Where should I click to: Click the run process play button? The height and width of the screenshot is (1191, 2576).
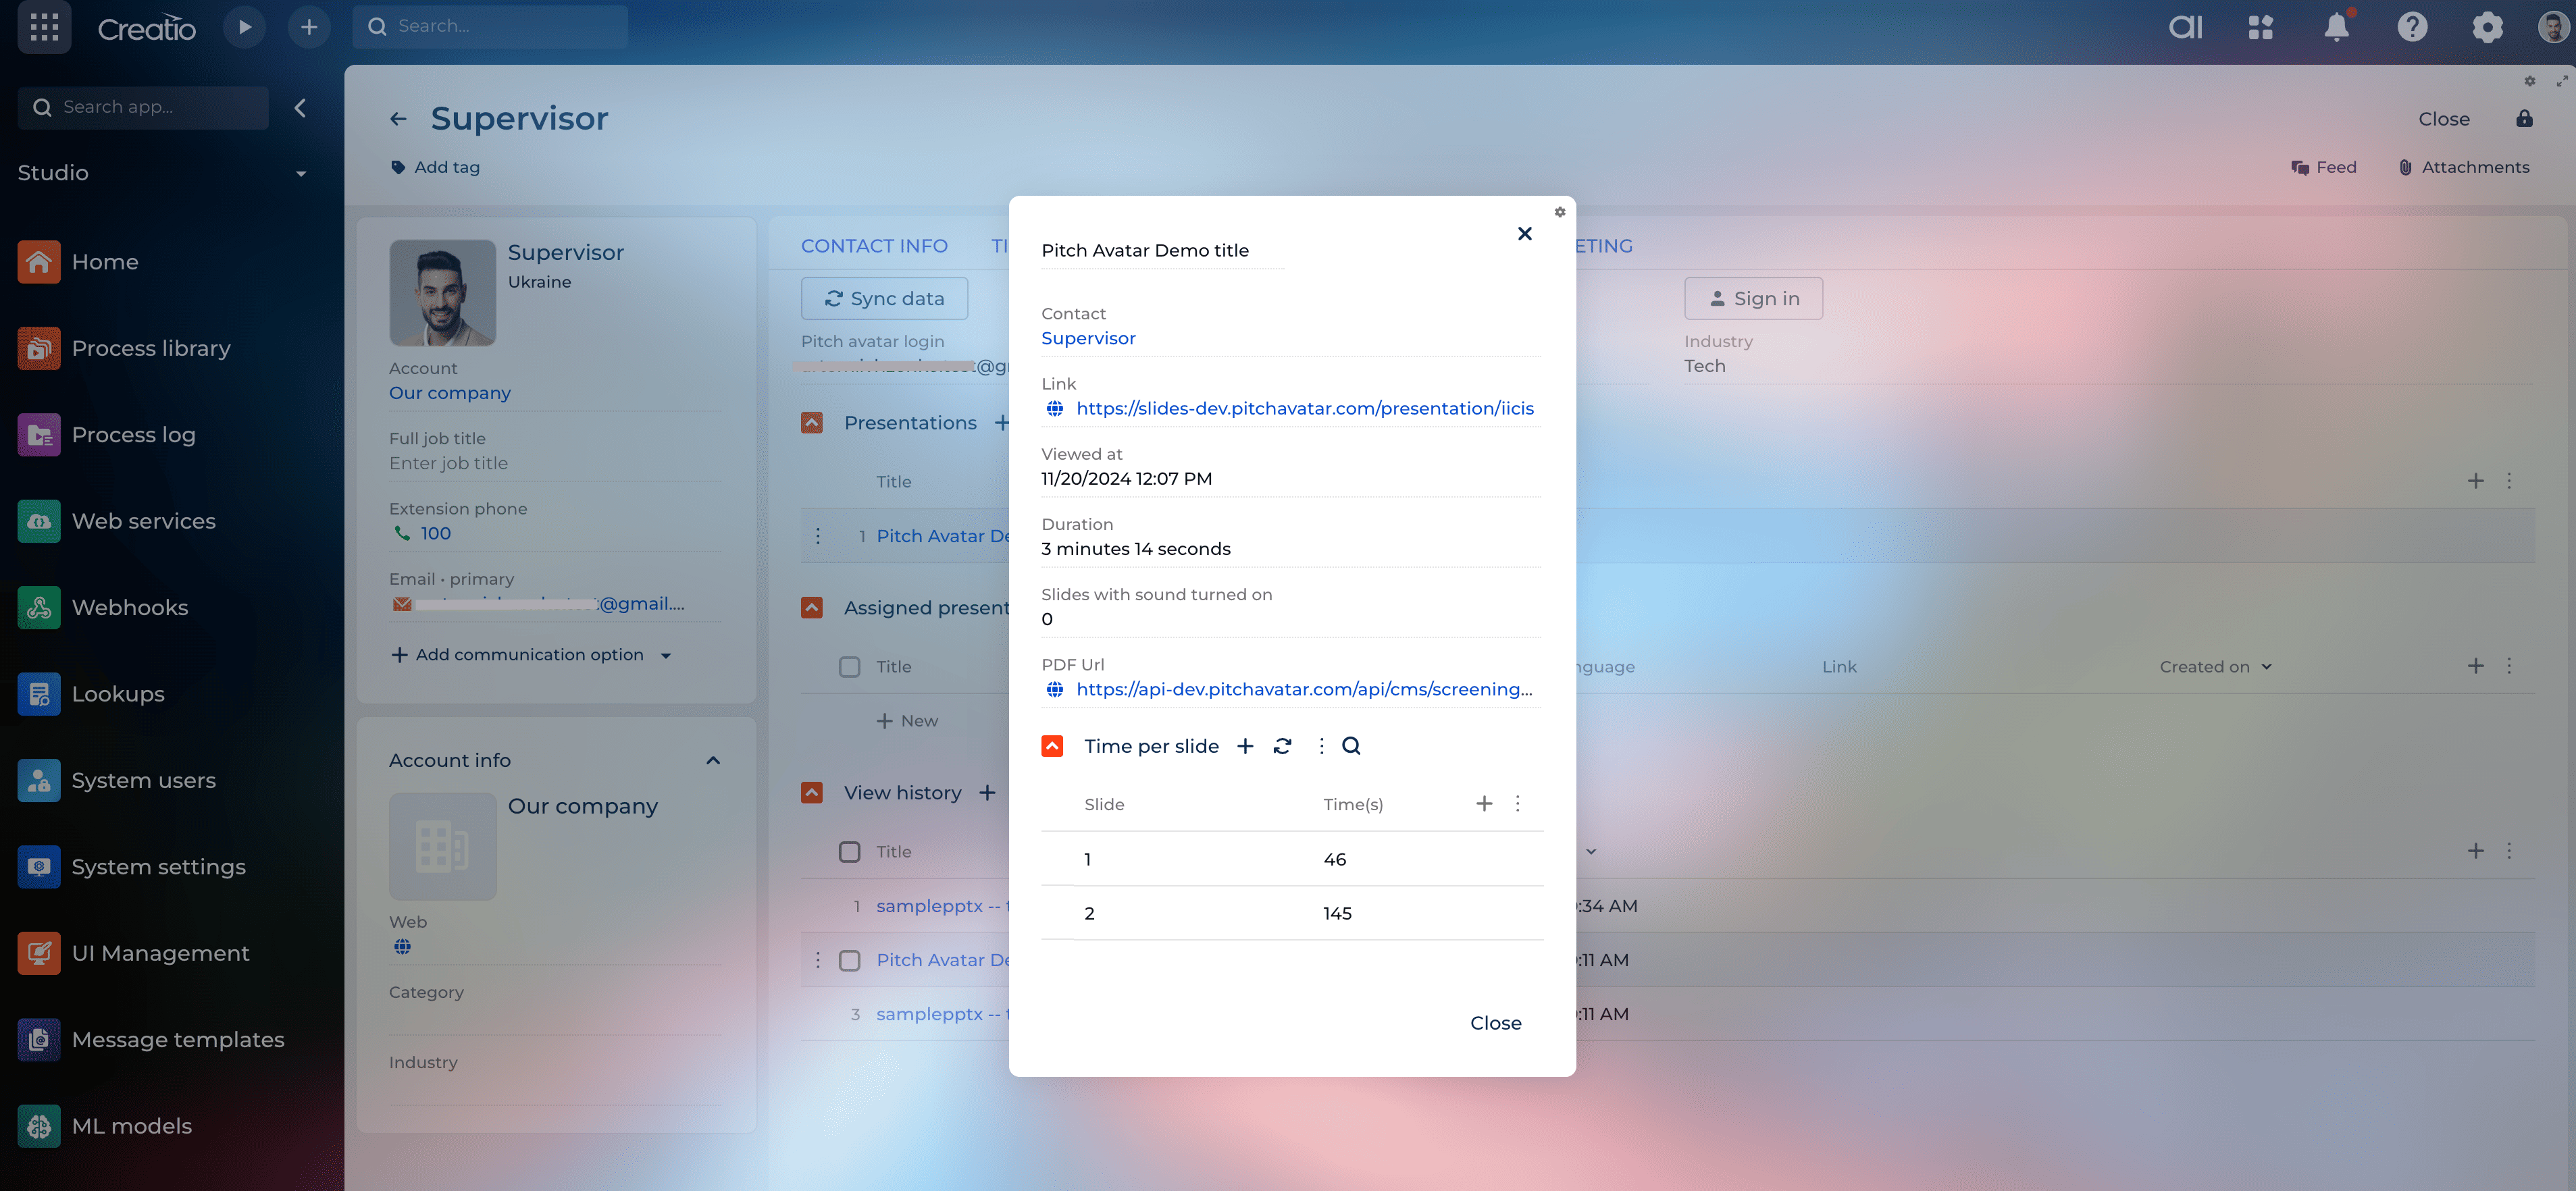click(x=244, y=27)
